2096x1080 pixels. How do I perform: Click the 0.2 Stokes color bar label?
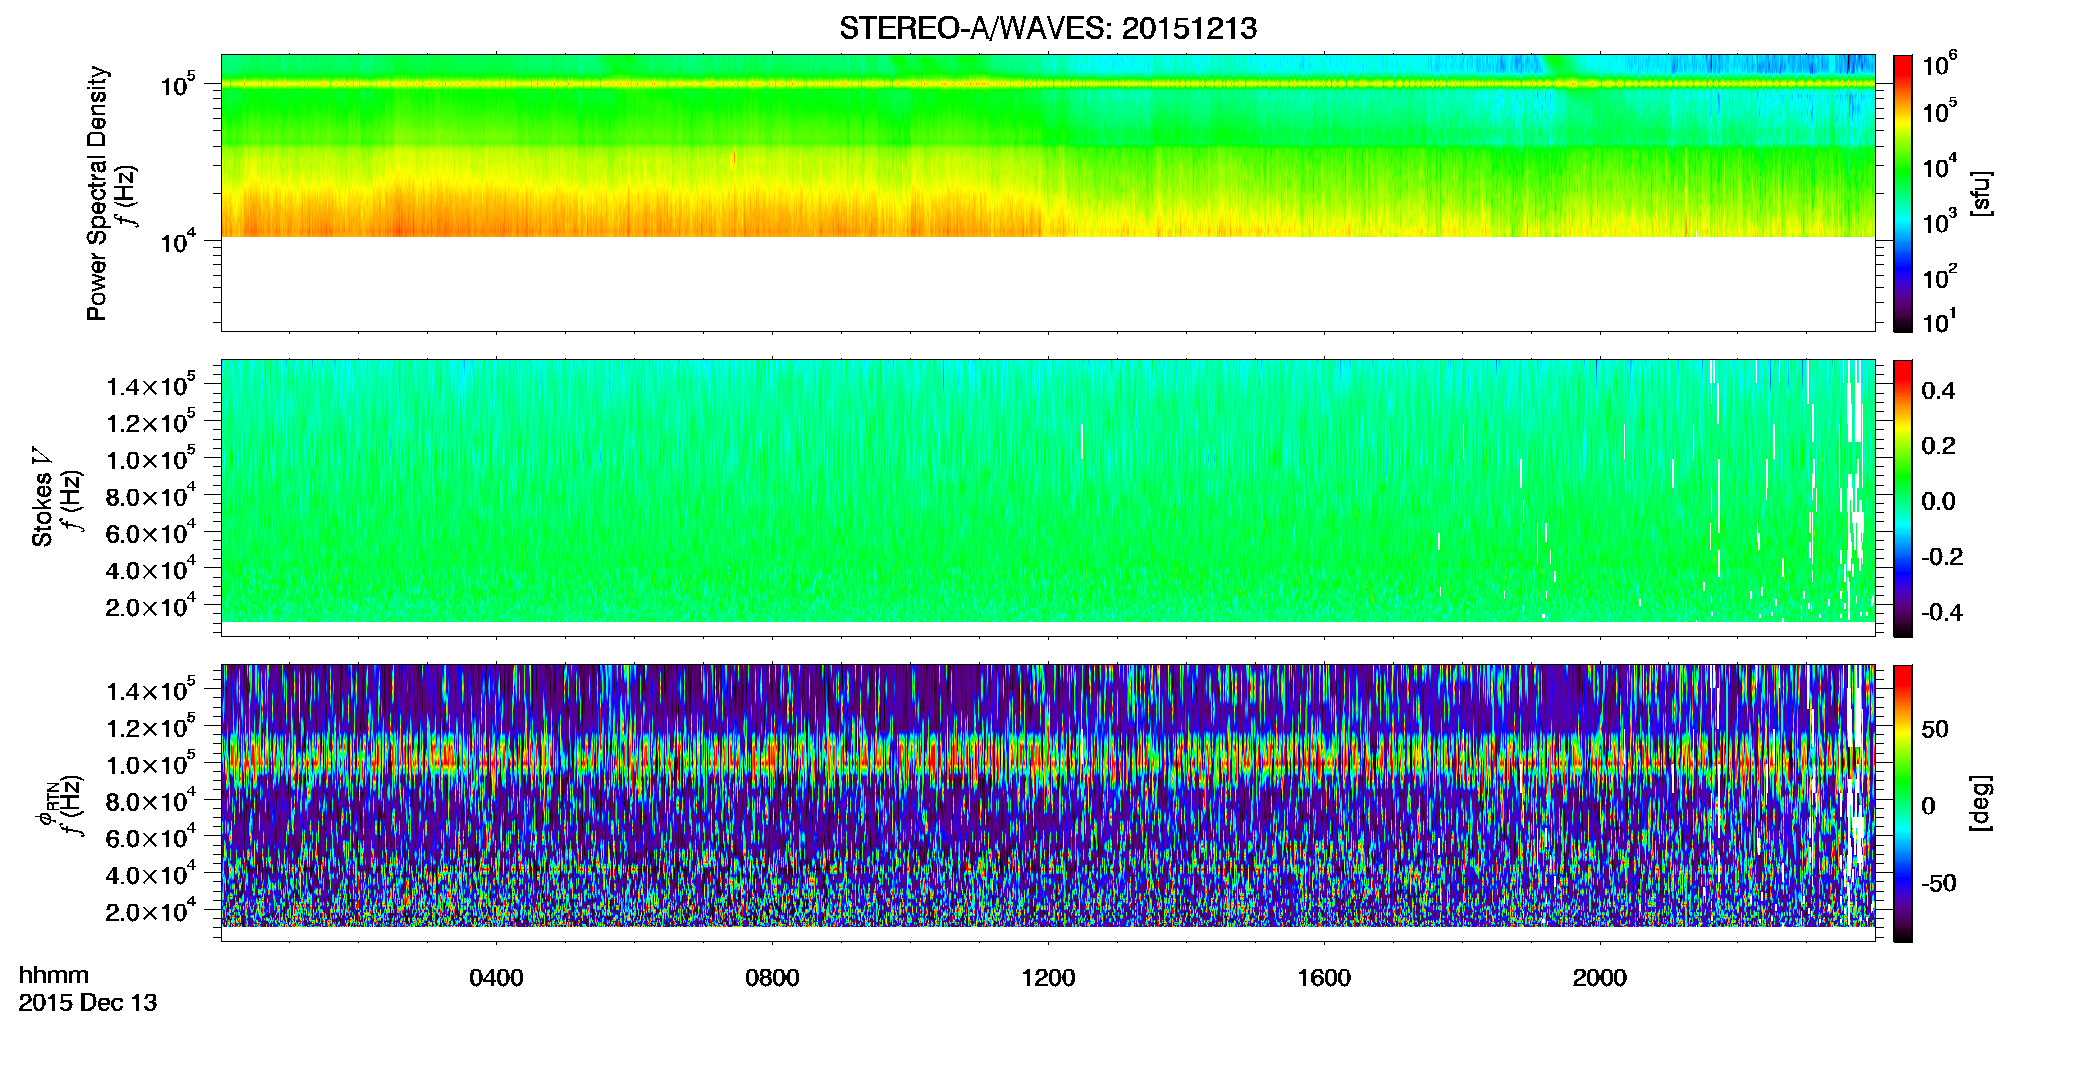point(1938,446)
